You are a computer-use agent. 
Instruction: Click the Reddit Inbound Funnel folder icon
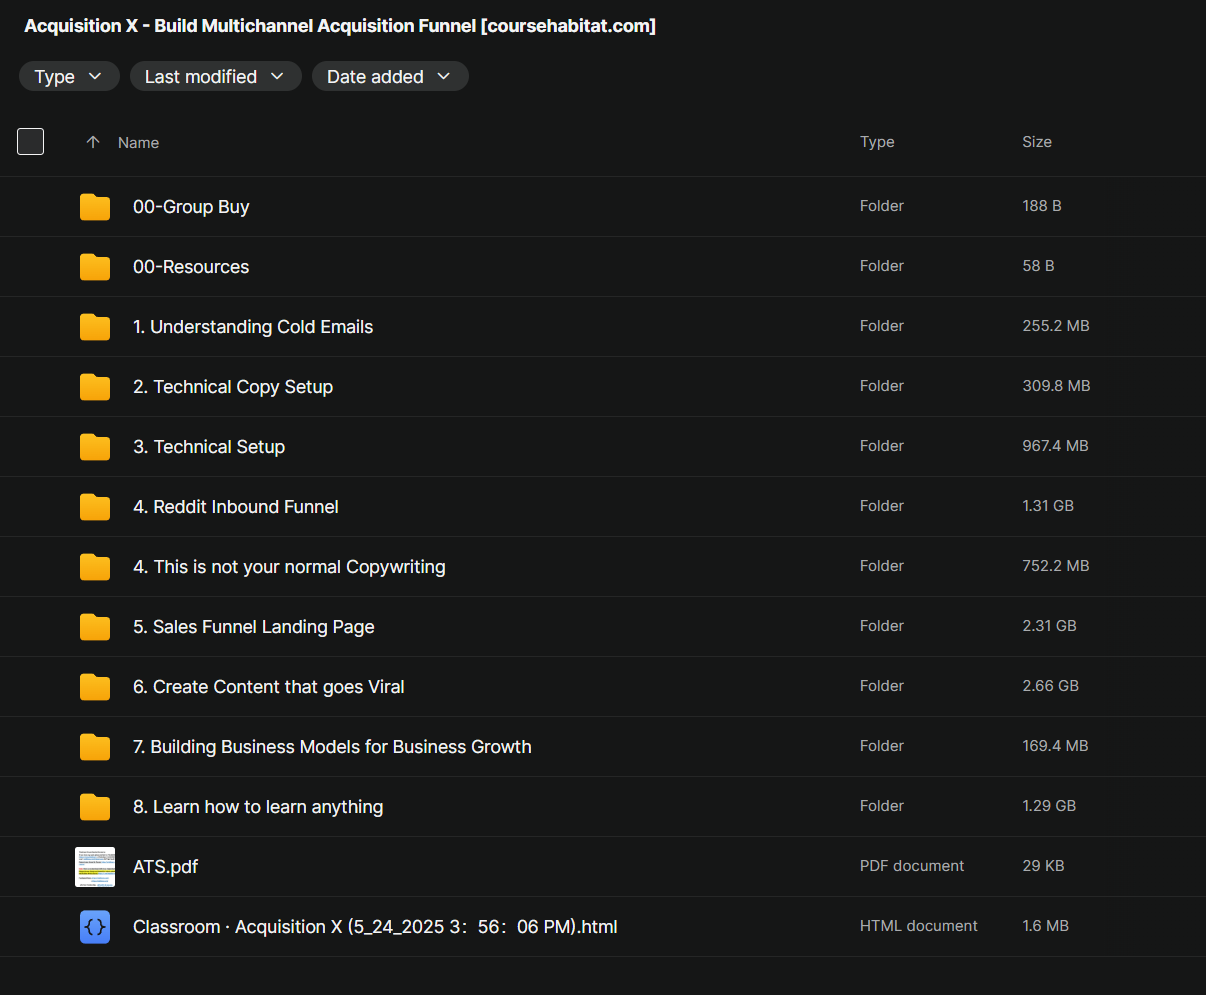[x=95, y=507]
